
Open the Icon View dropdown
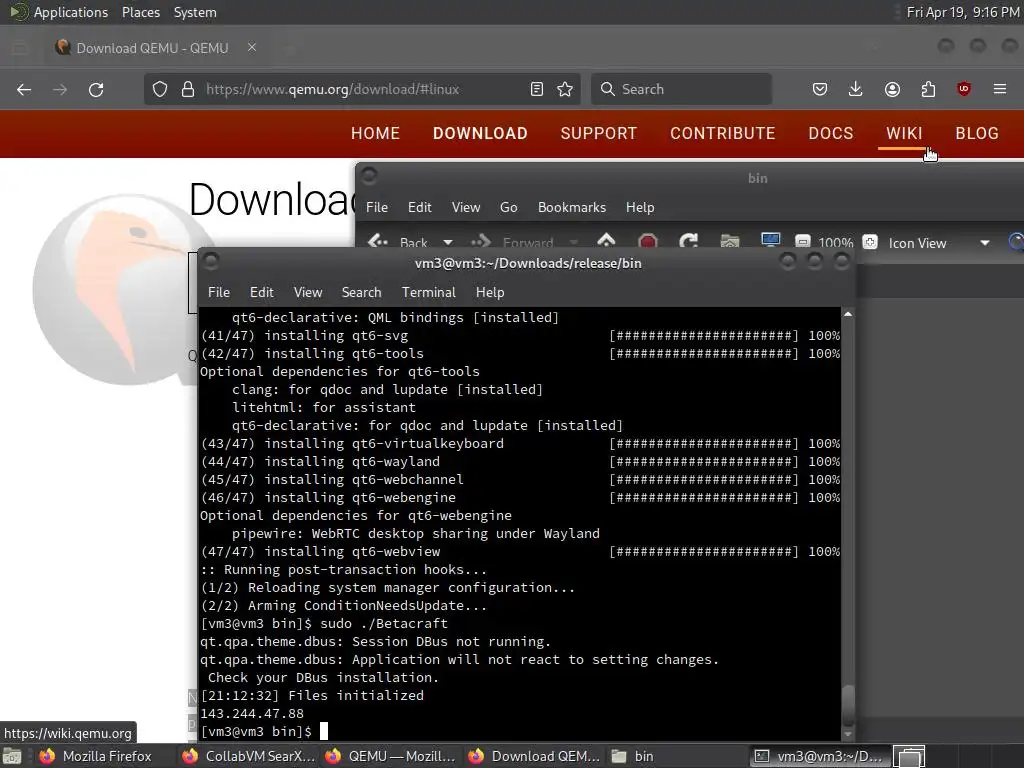tap(939, 243)
